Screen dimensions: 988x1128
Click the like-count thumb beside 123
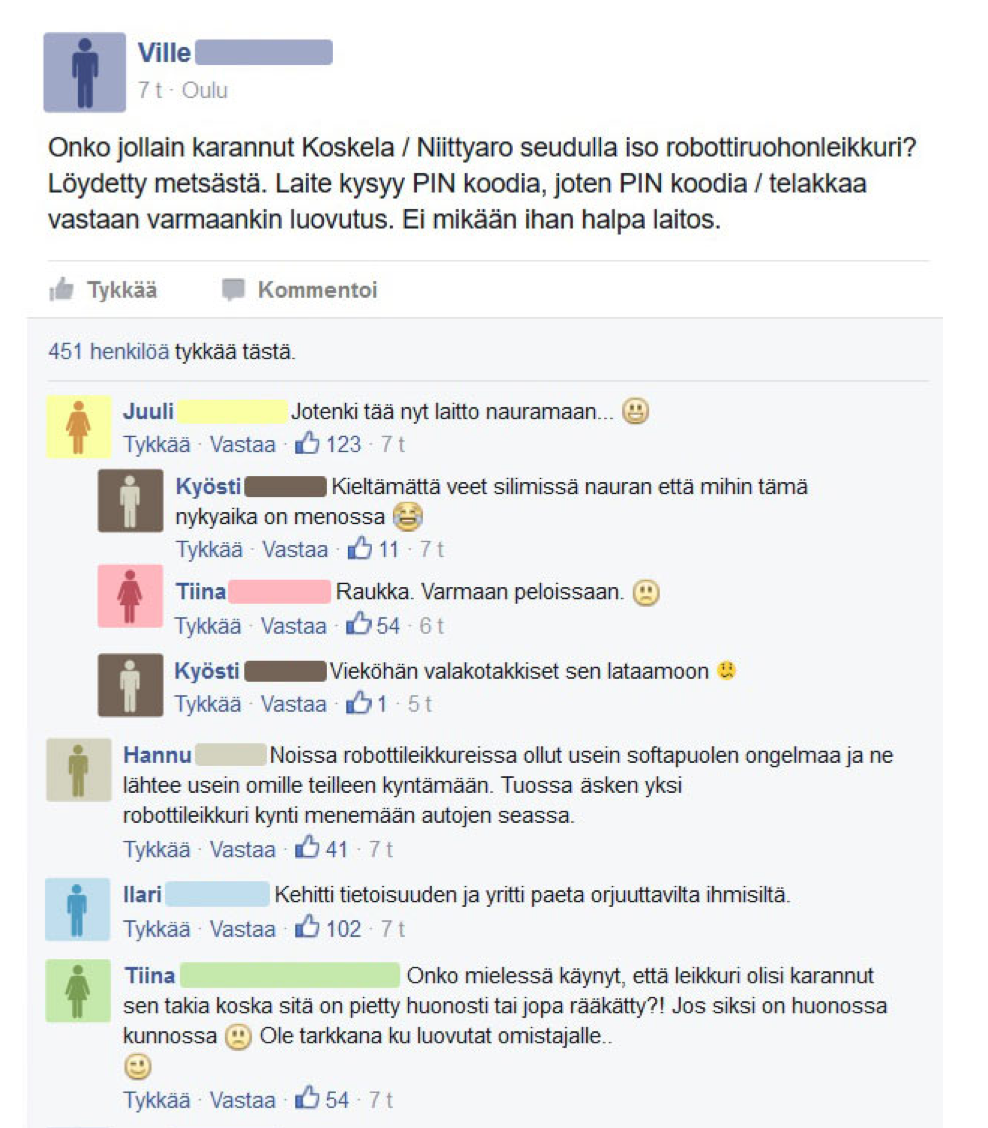307,443
